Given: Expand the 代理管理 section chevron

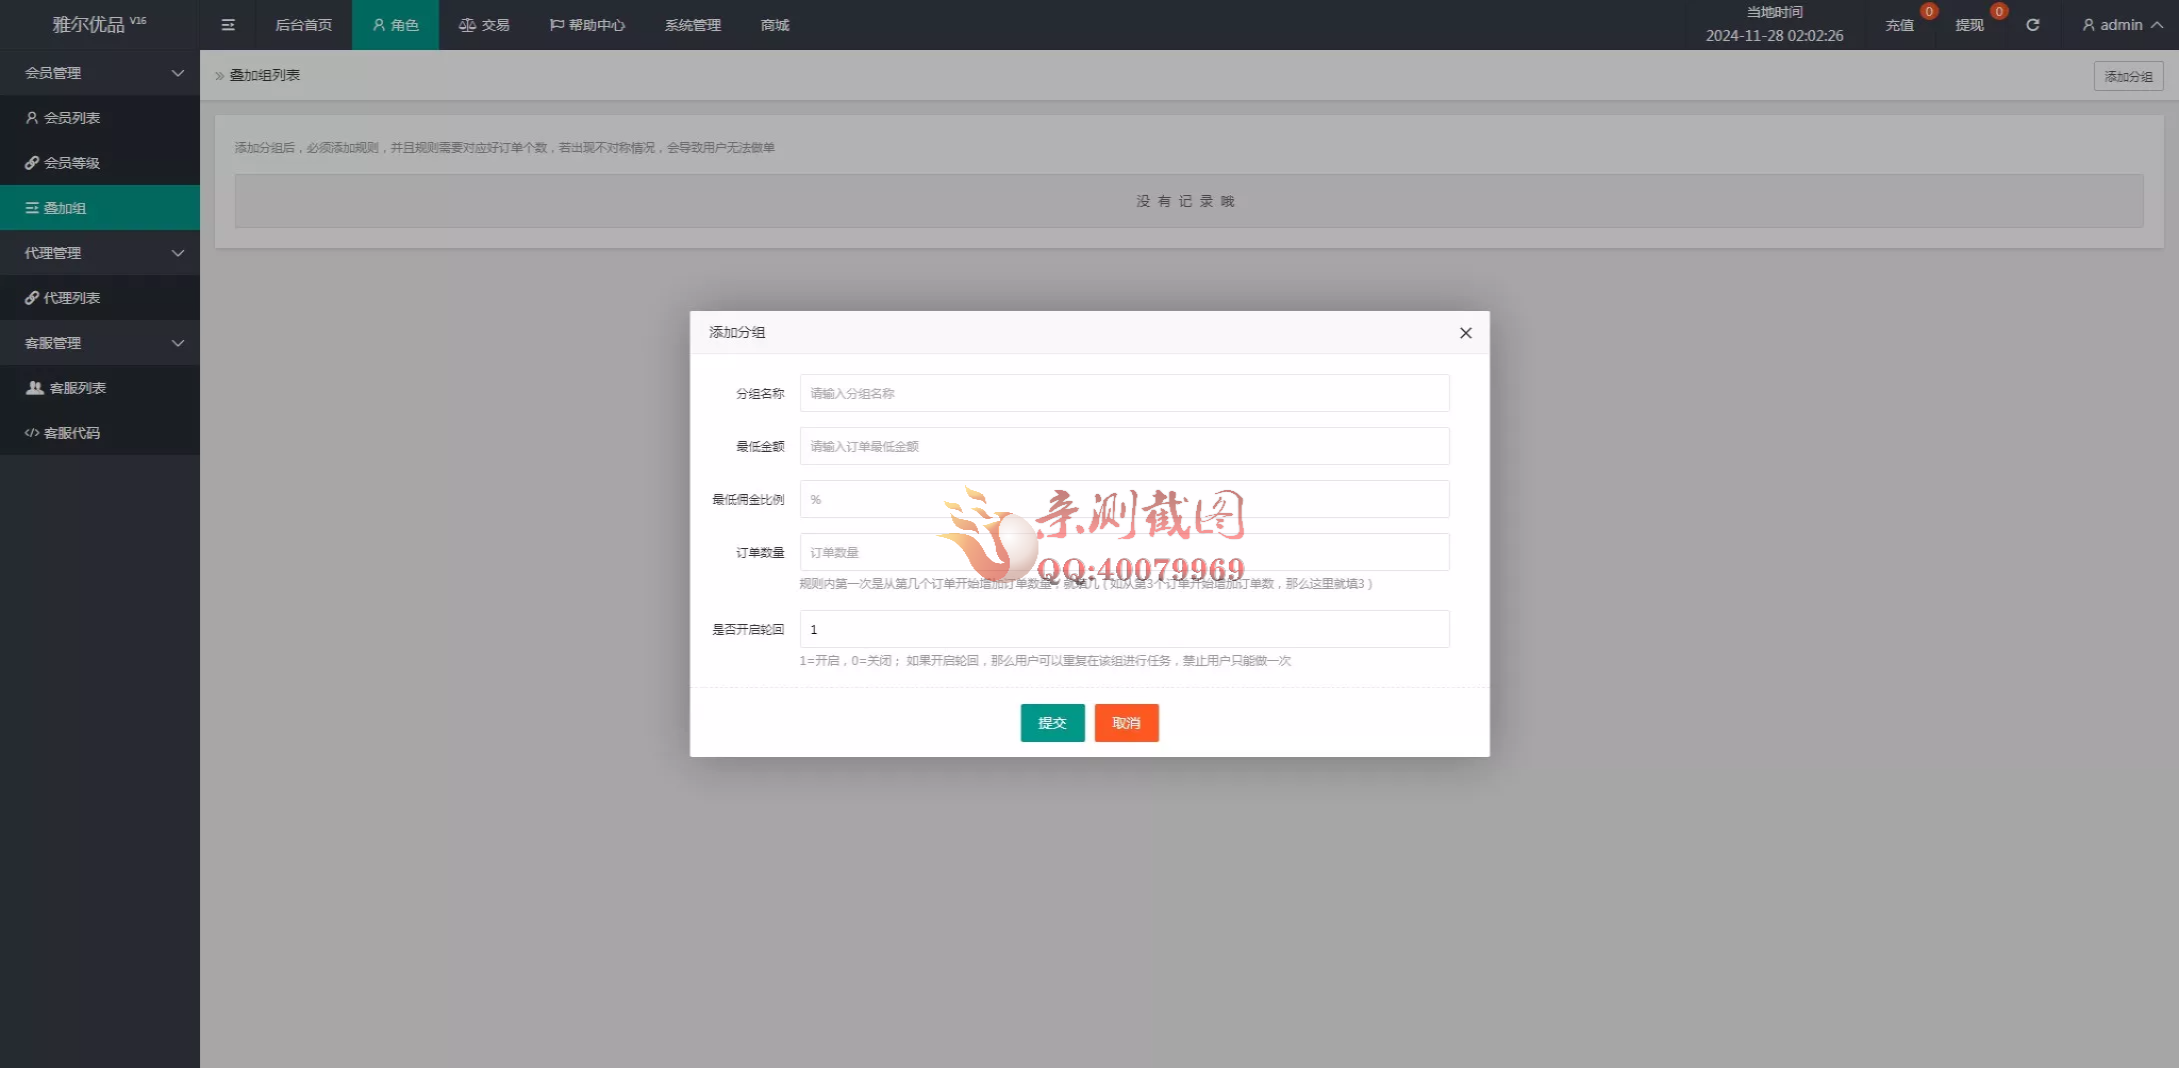Looking at the screenshot, I should click(x=178, y=252).
